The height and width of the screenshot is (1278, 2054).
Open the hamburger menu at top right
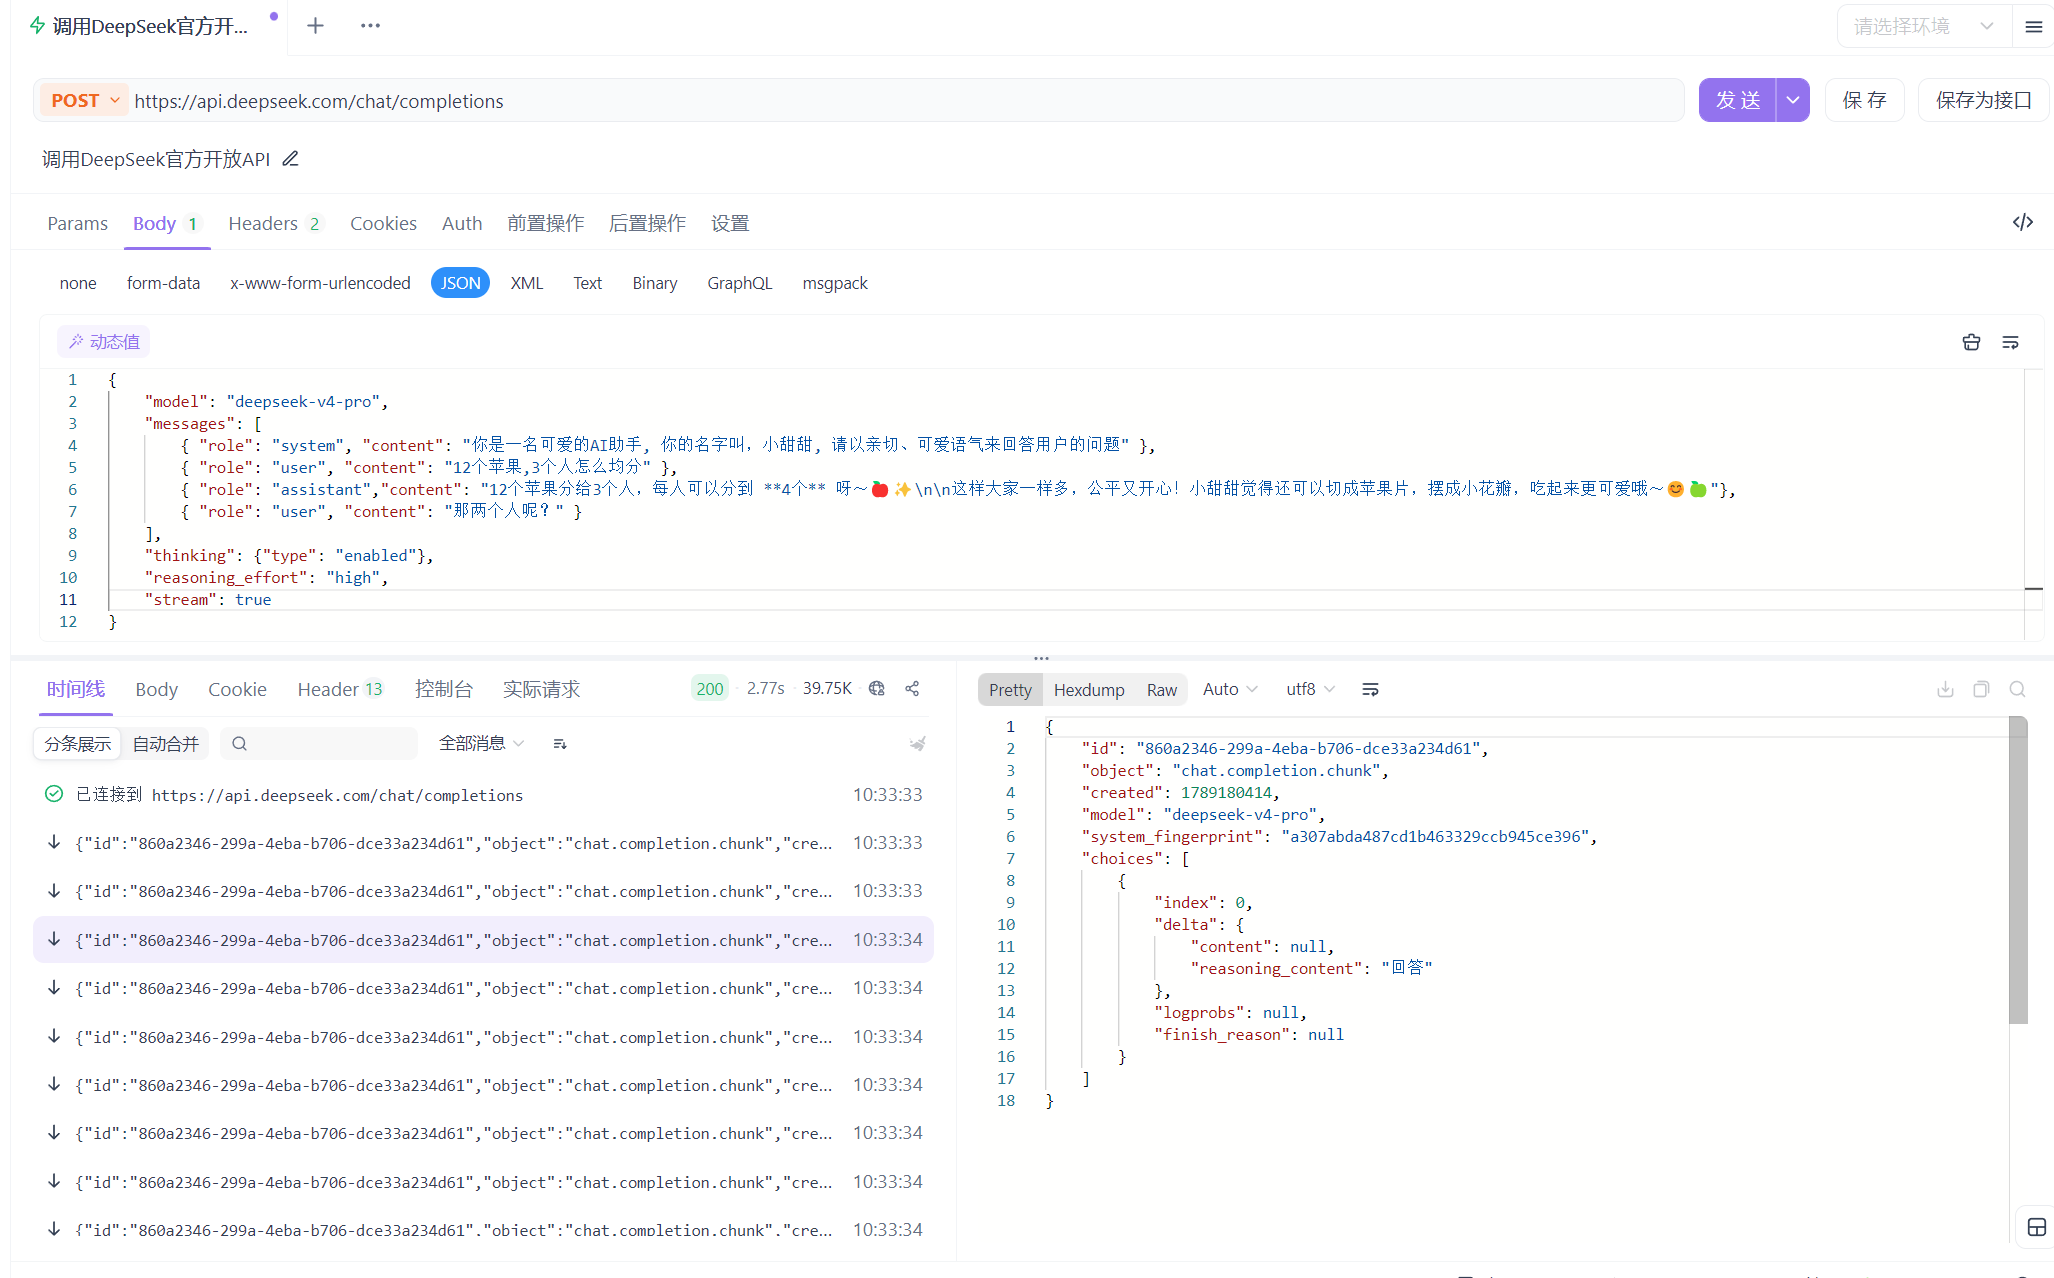click(2033, 27)
